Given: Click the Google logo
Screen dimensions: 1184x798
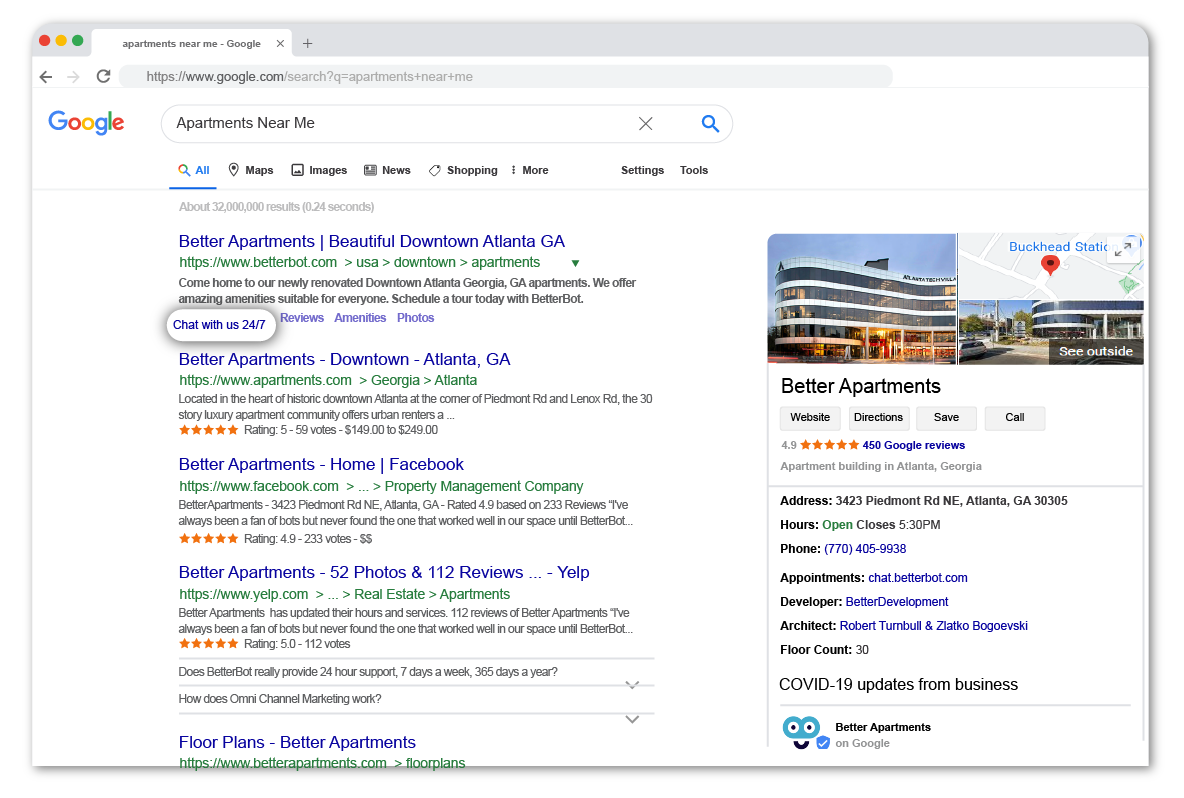Looking at the screenshot, I should (x=86, y=122).
